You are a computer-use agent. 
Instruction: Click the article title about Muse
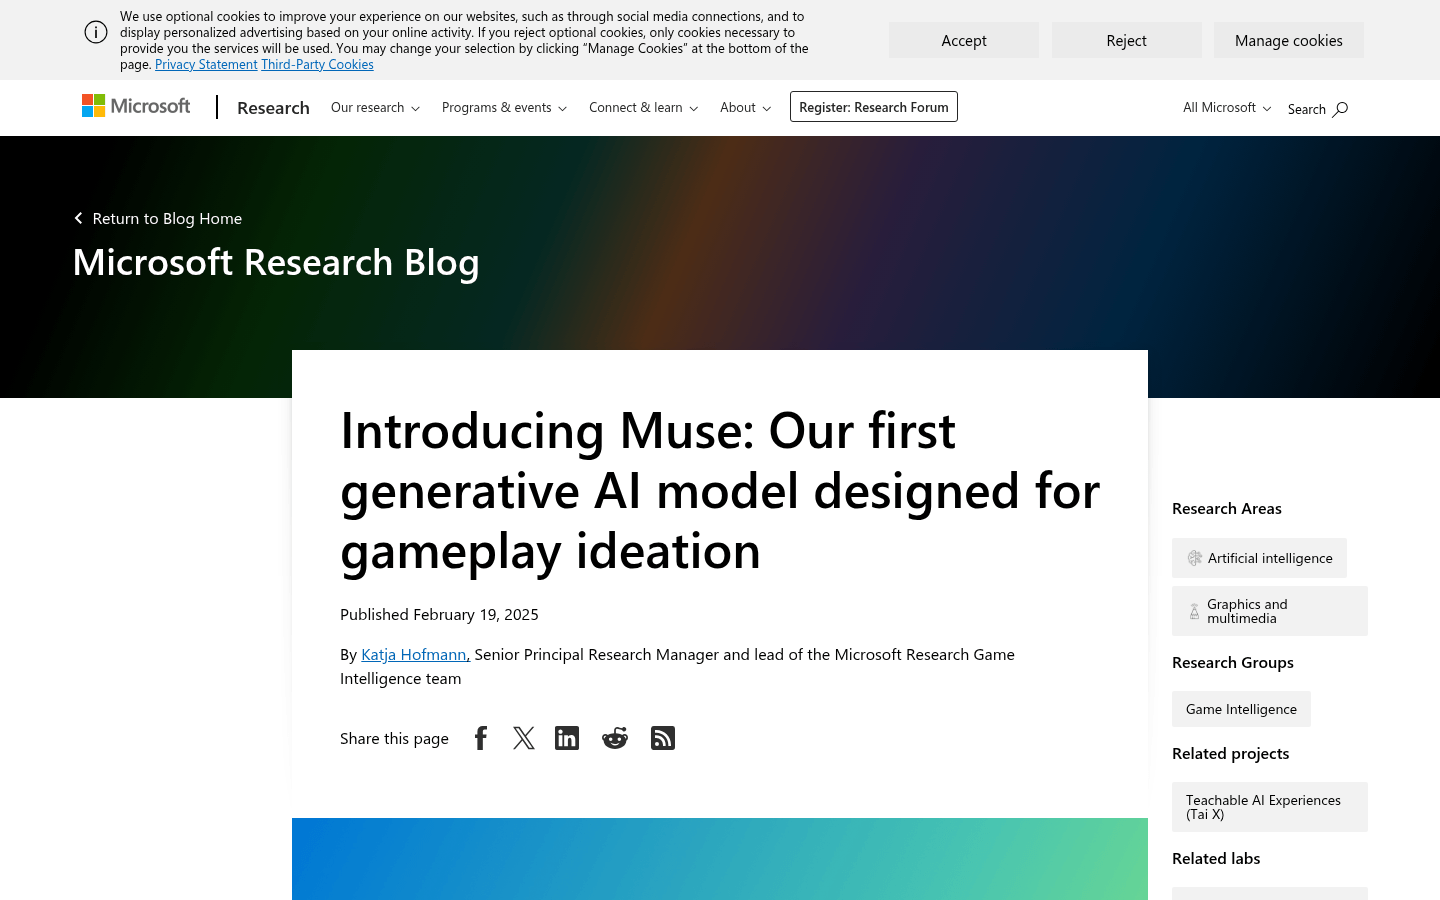720,490
